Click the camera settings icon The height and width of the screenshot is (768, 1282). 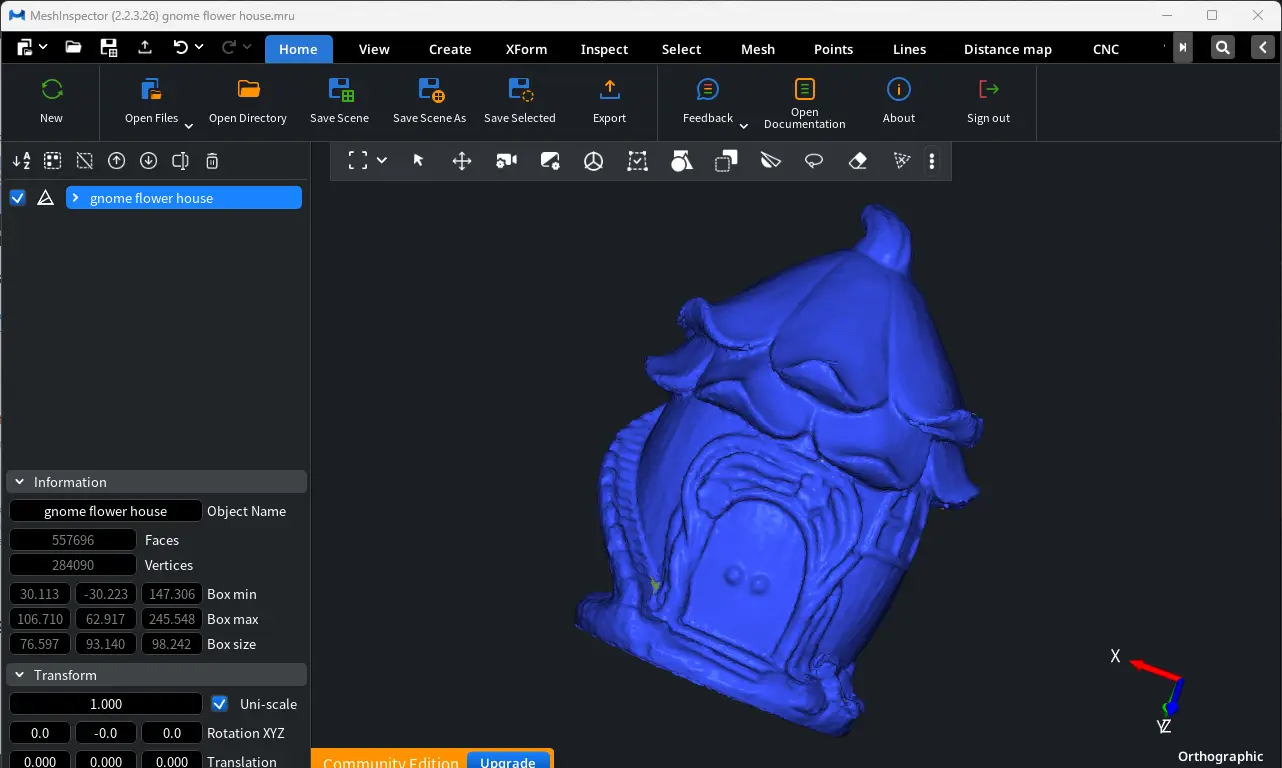click(x=507, y=160)
